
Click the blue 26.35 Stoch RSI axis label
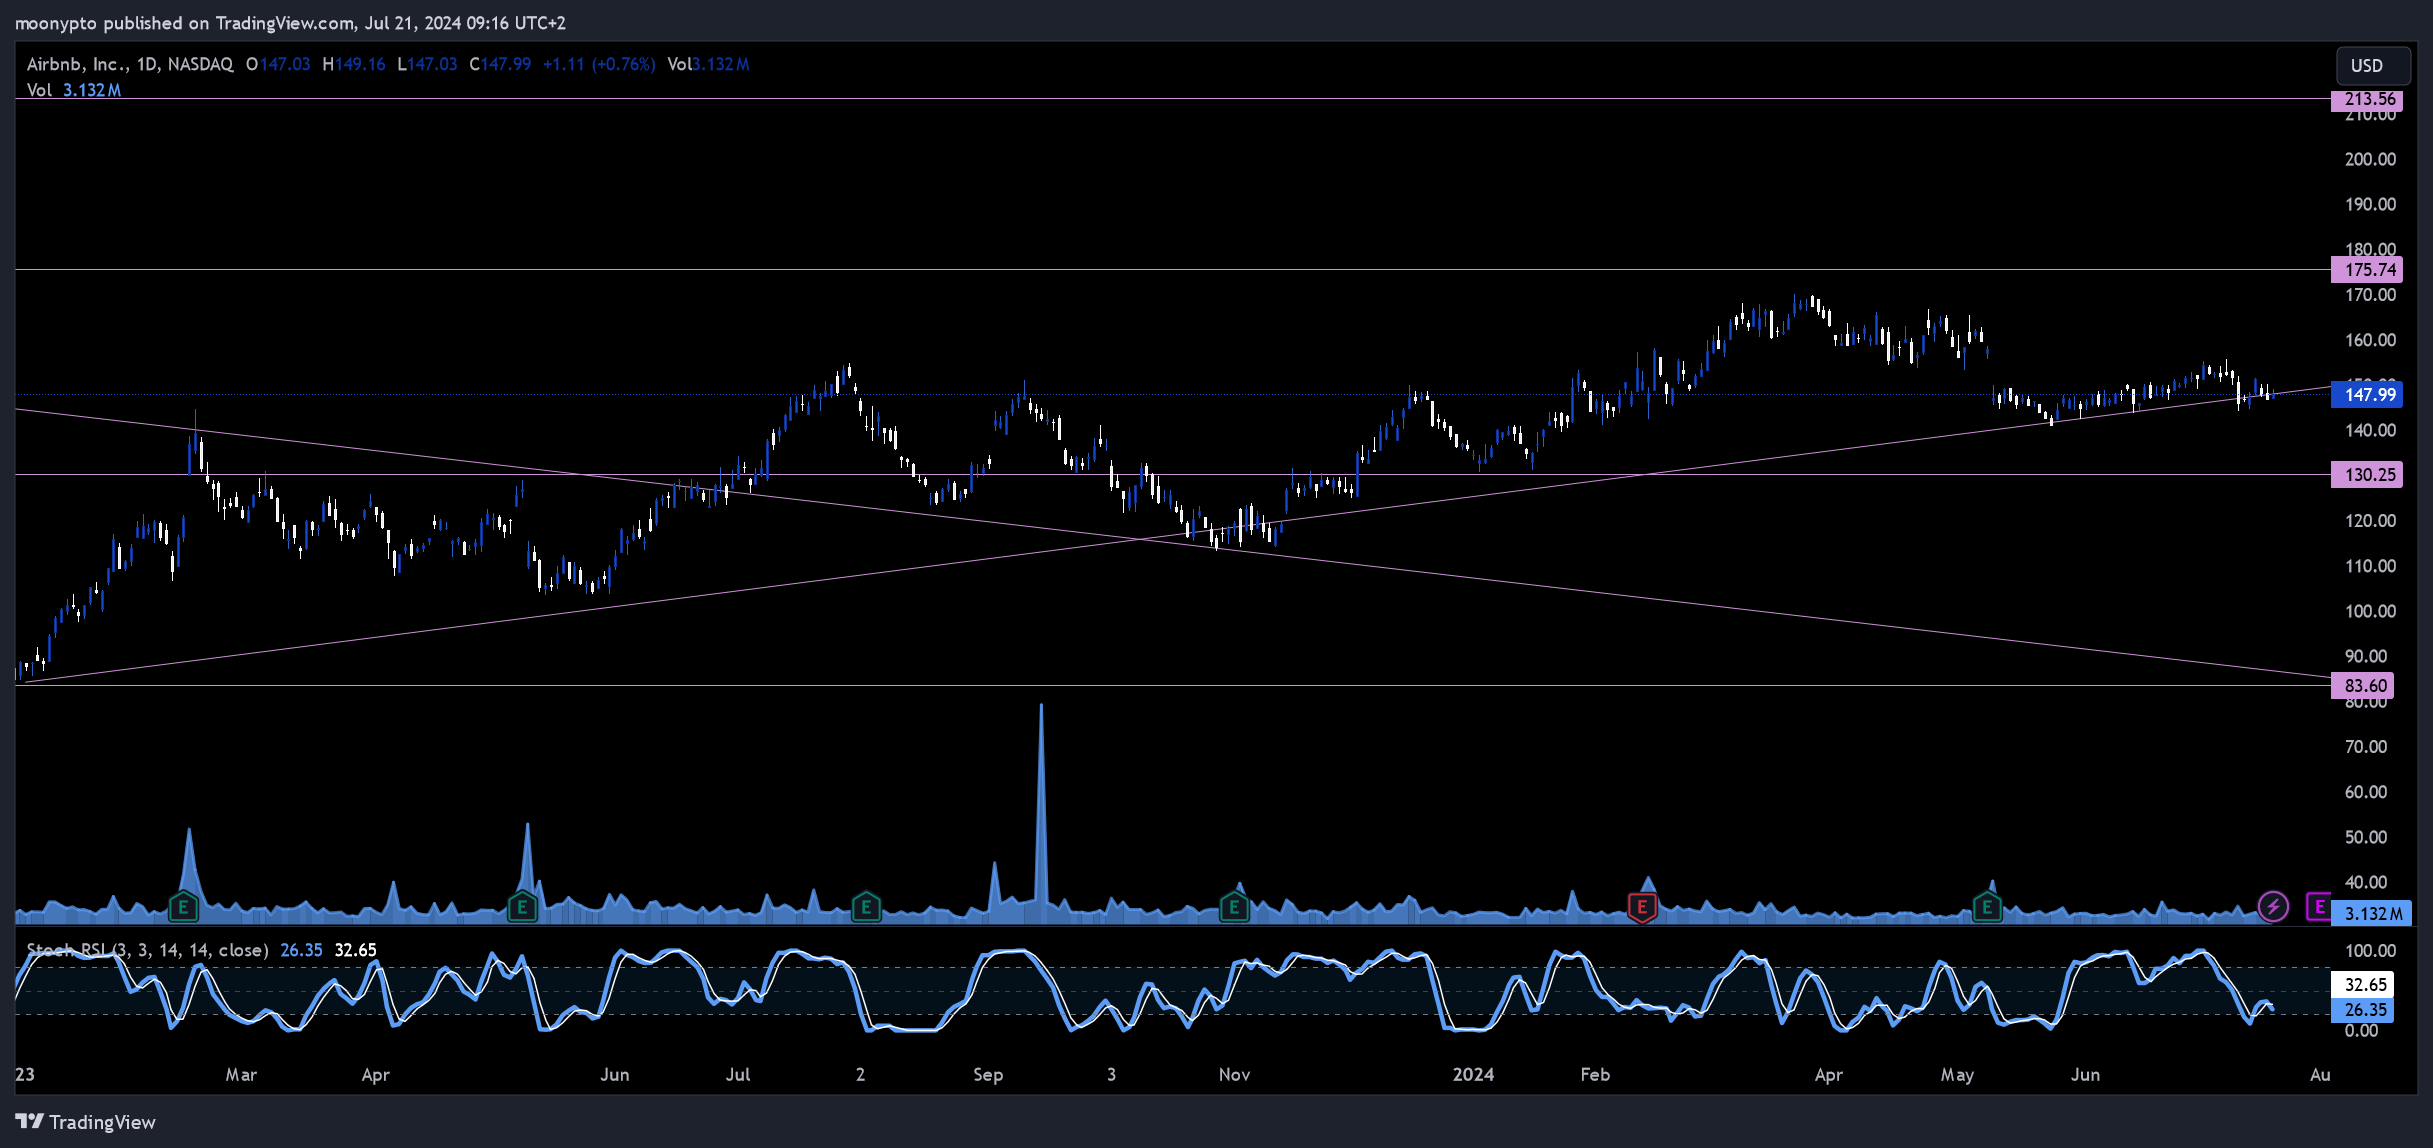(x=2362, y=1010)
